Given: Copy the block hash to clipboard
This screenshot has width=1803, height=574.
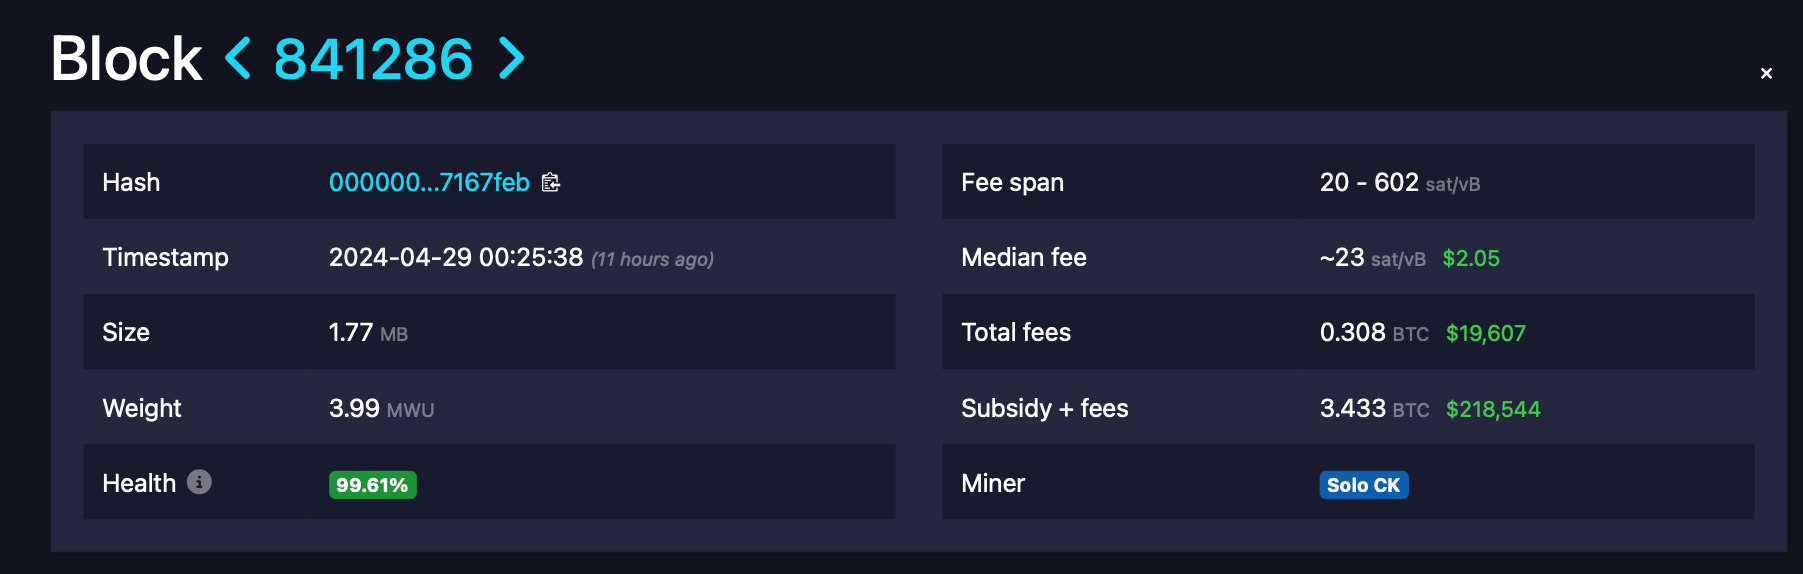Looking at the screenshot, I should pos(551,182).
